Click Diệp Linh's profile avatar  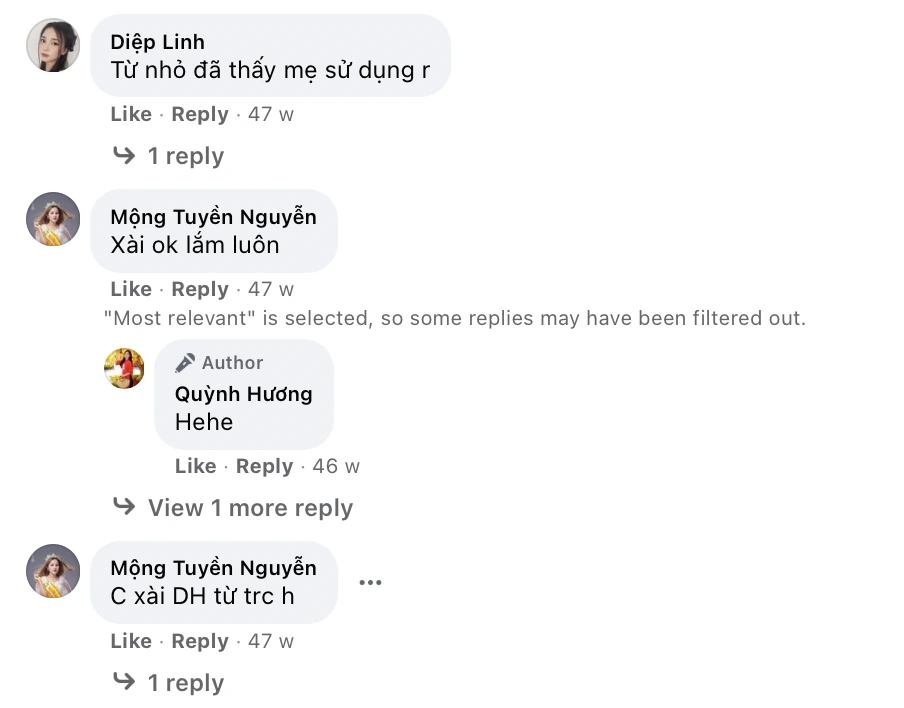tap(53, 45)
